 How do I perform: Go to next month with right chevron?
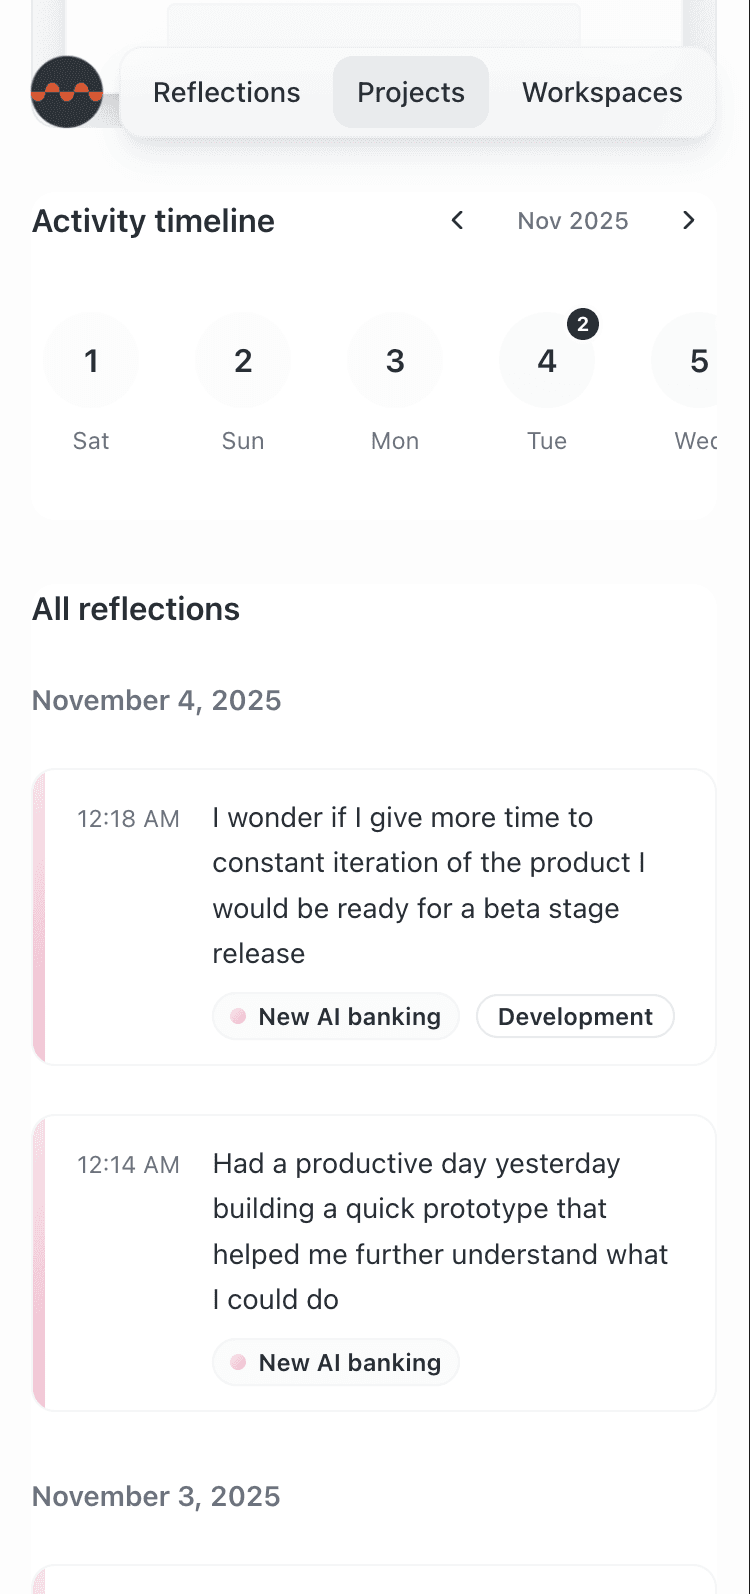688,220
